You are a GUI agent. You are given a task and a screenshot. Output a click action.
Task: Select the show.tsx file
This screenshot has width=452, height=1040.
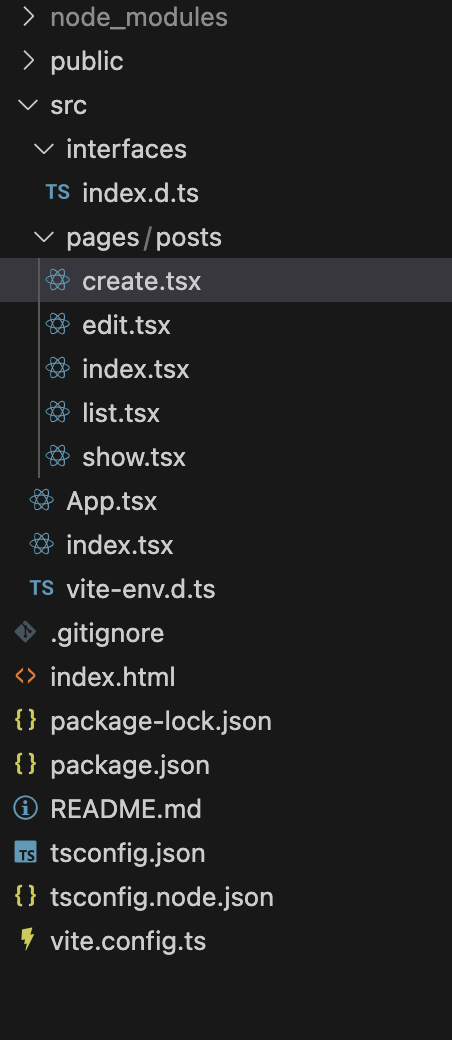pyautogui.click(x=226, y=456)
